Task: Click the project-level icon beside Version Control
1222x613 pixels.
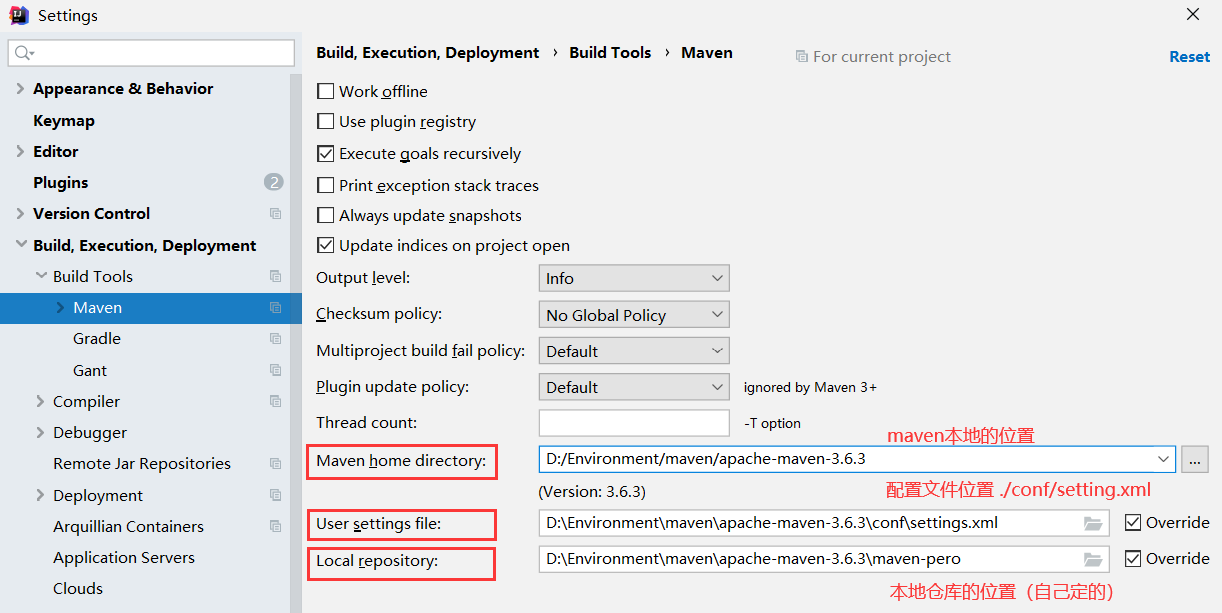Action: click(275, 214)
